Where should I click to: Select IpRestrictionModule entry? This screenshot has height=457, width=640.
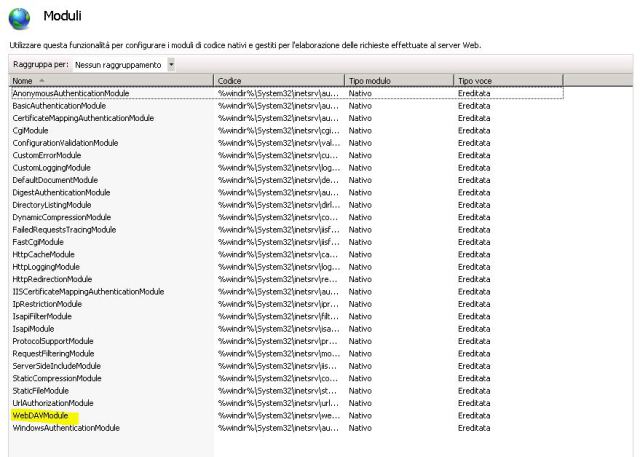(x=47, y=304)
